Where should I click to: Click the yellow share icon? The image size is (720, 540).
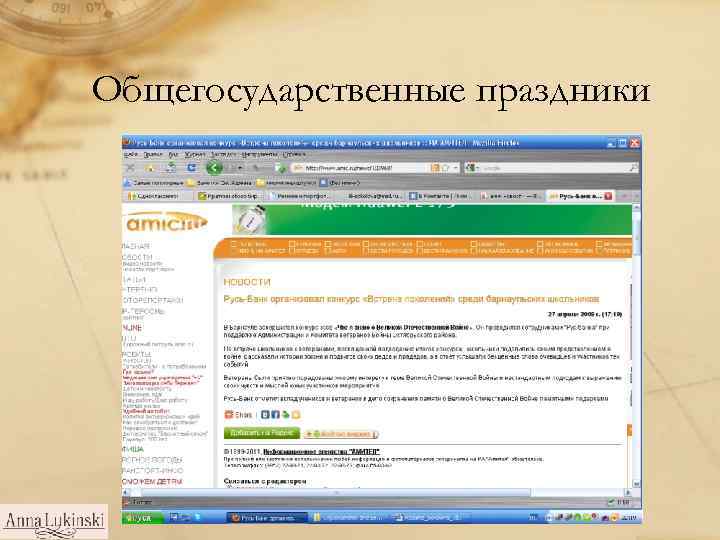pyautogui.click(x=296, y=415)
